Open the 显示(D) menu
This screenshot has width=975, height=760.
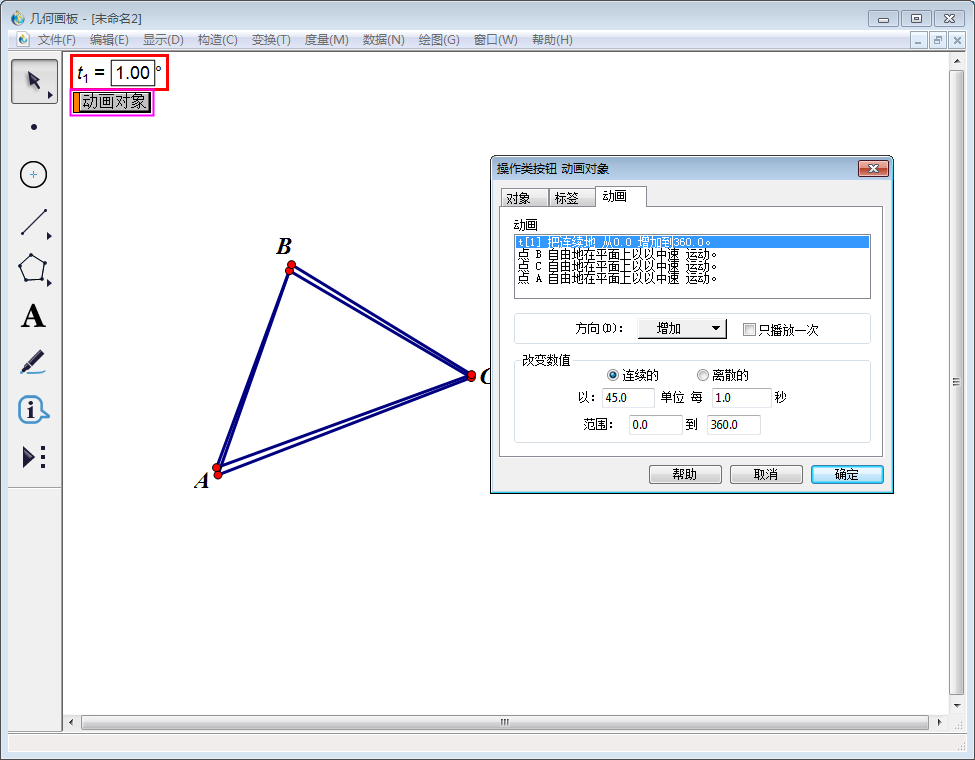[163, 40]
